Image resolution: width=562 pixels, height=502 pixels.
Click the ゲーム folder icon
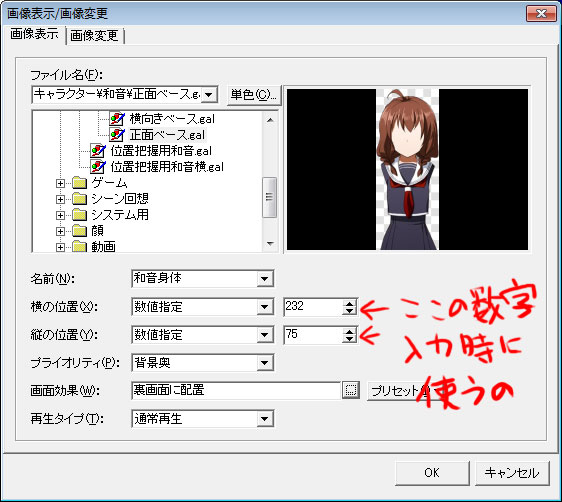pyautogui.click(x=80, y=183)
